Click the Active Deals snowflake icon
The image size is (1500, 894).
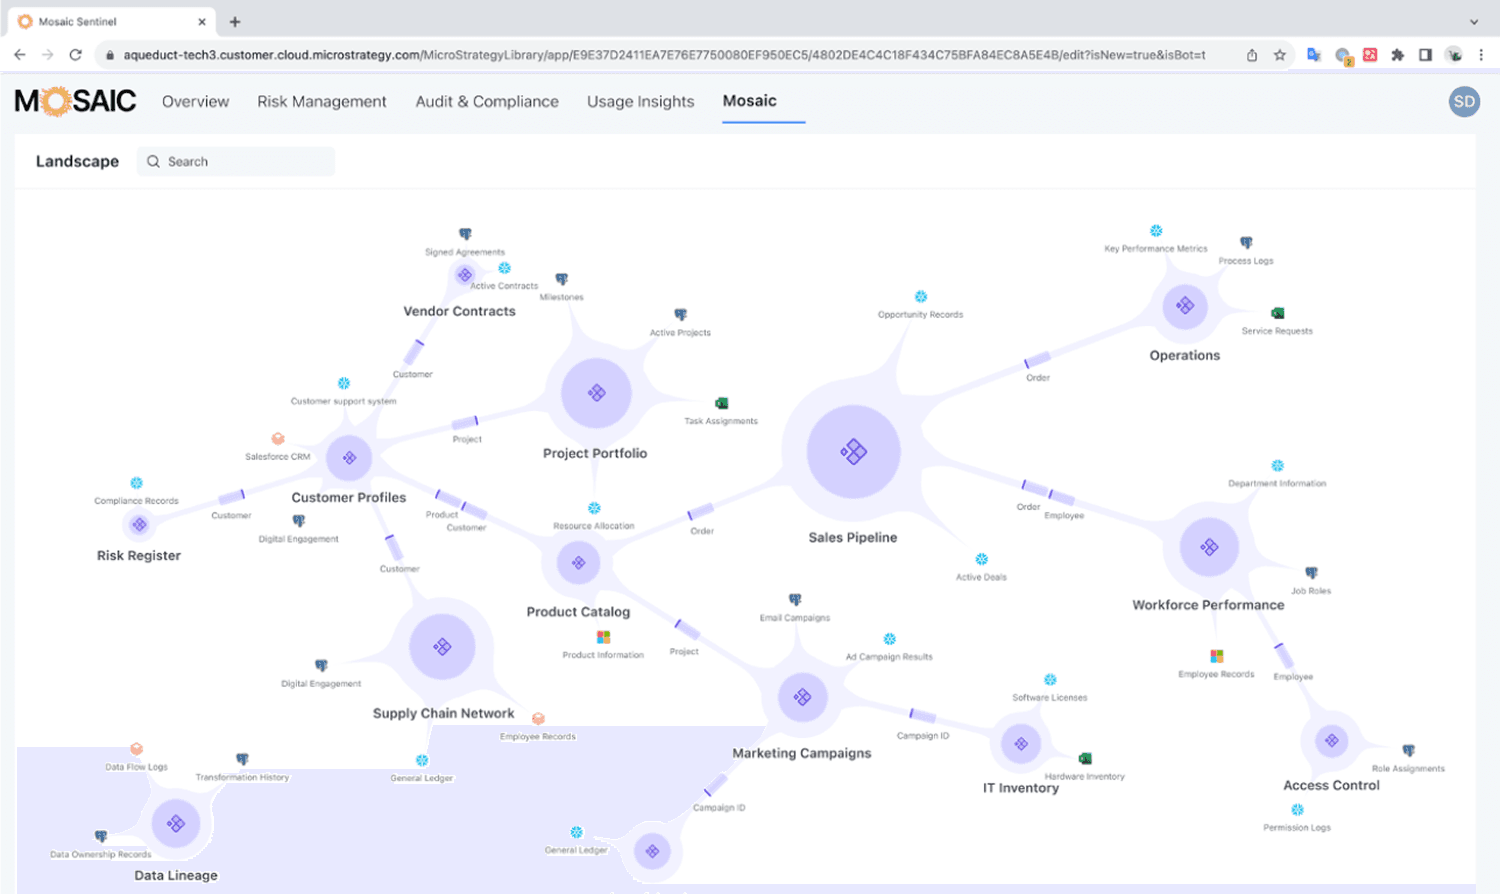[981, 559]
